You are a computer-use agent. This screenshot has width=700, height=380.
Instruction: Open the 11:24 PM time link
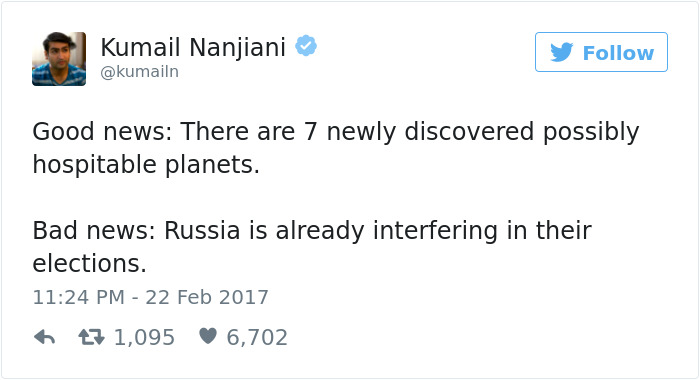[79, 297]
